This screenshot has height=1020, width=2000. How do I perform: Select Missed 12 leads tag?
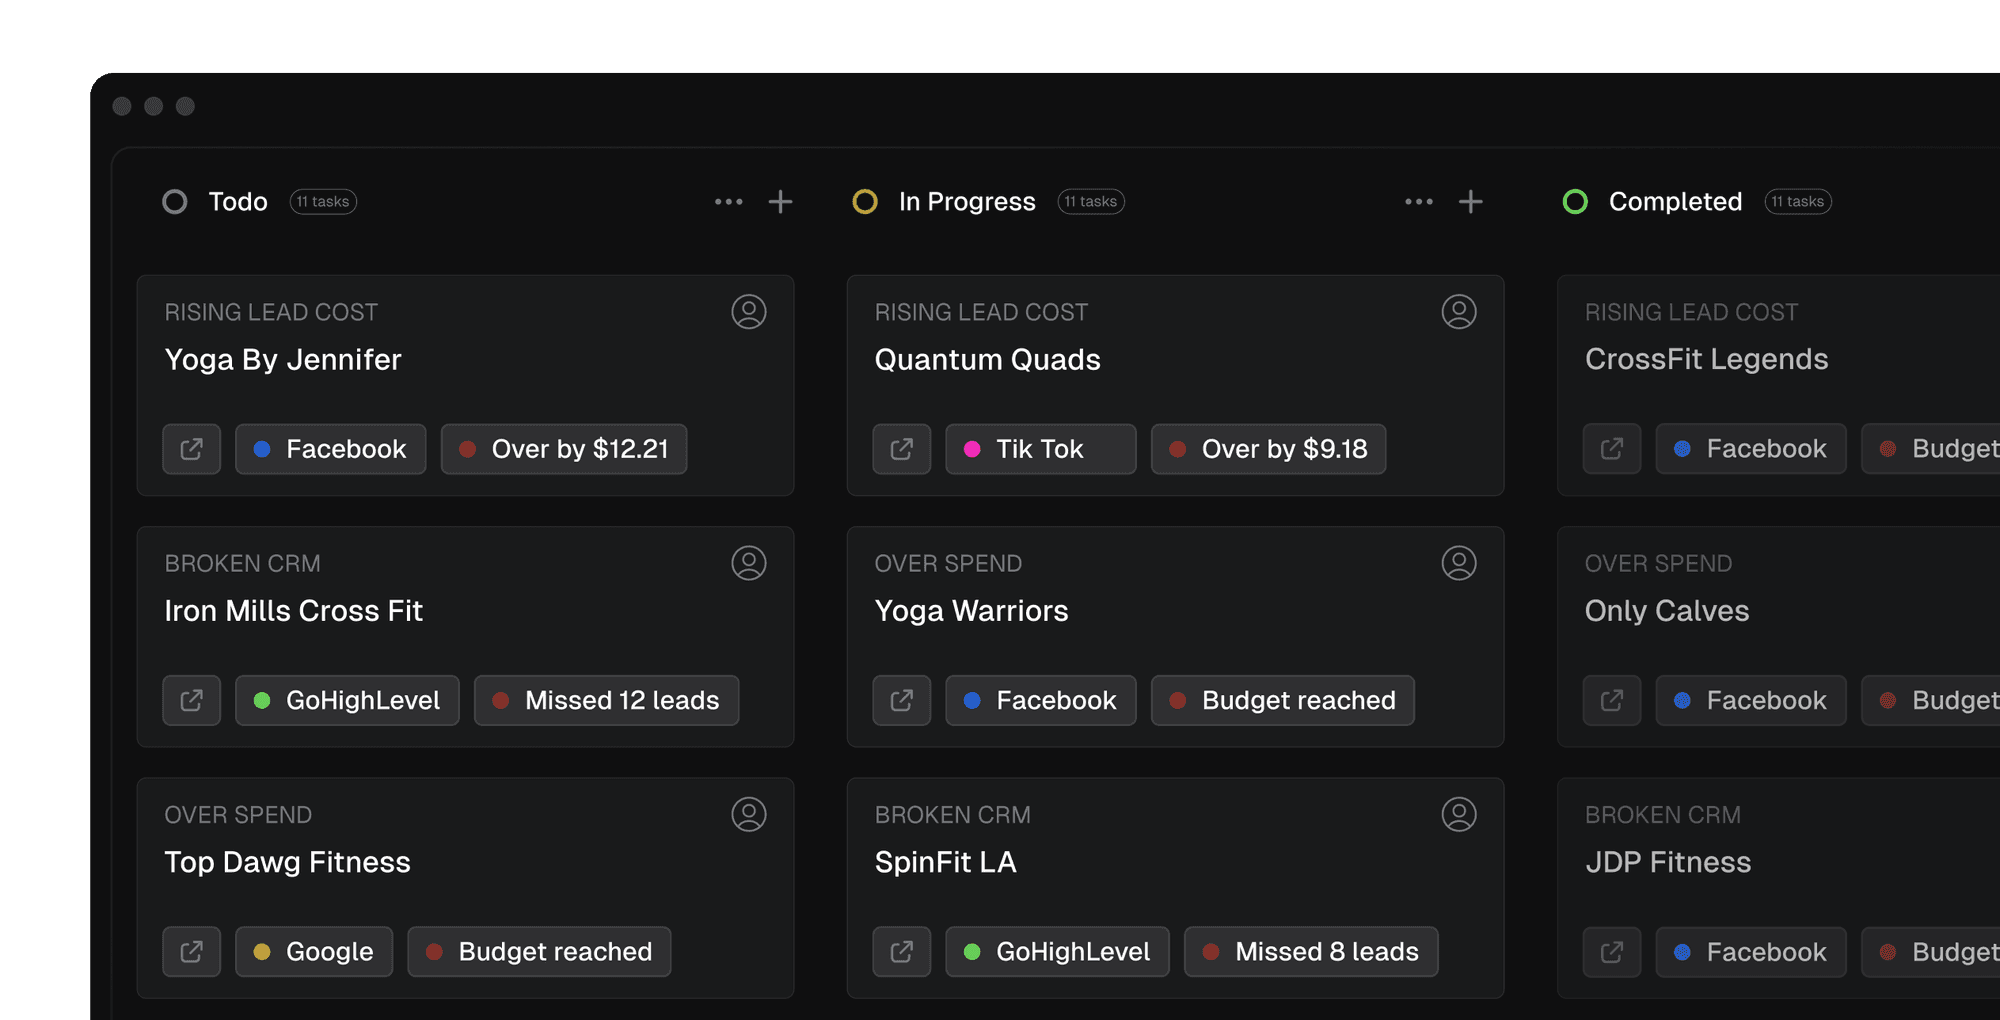(607, 700)
